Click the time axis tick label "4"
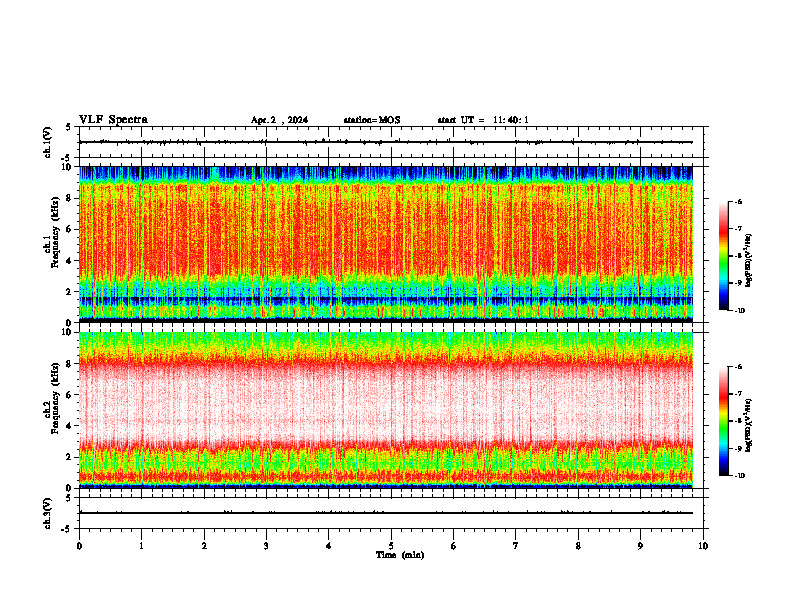 pos(329,546)
